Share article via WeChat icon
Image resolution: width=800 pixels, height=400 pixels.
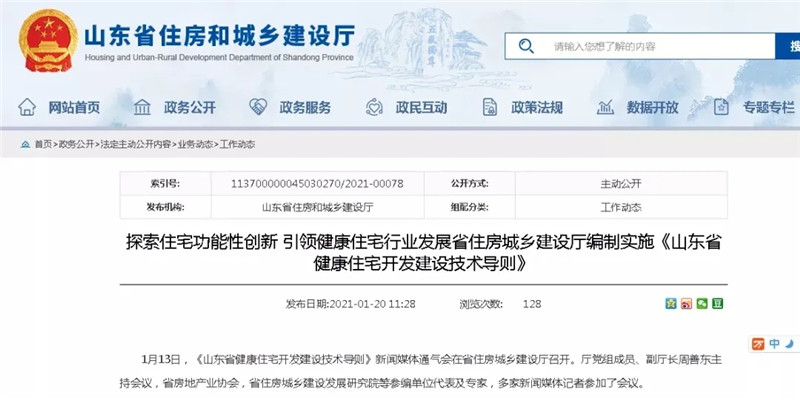tap(703, 303)
